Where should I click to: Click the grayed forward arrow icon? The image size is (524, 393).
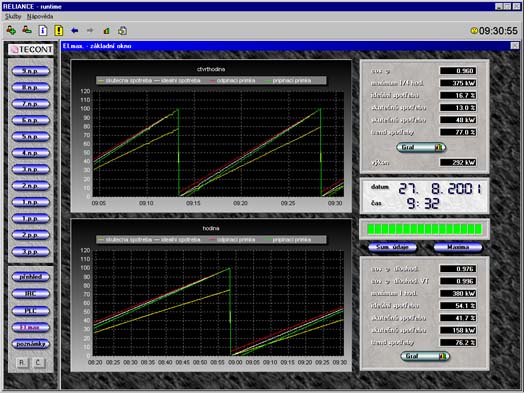pyautogui.click(x=90, y=30)
